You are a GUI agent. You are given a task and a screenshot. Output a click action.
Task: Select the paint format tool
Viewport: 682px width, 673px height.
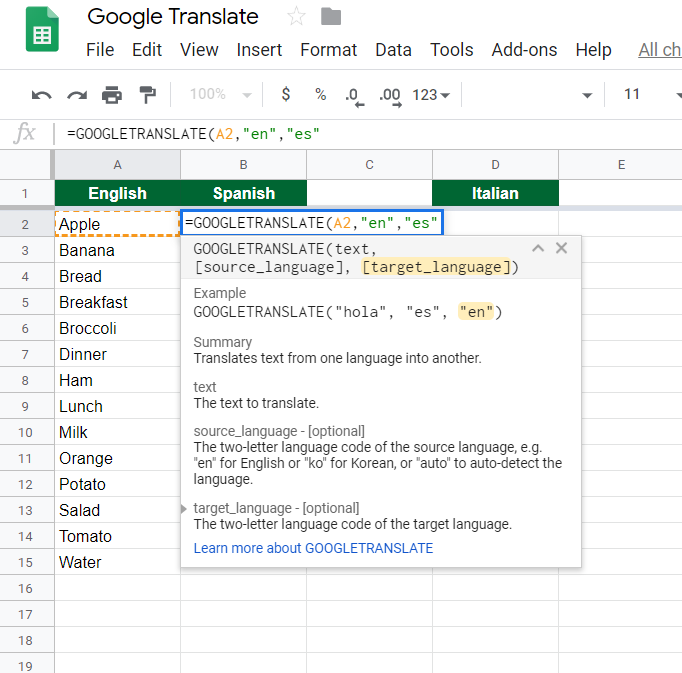pos(147,95)
